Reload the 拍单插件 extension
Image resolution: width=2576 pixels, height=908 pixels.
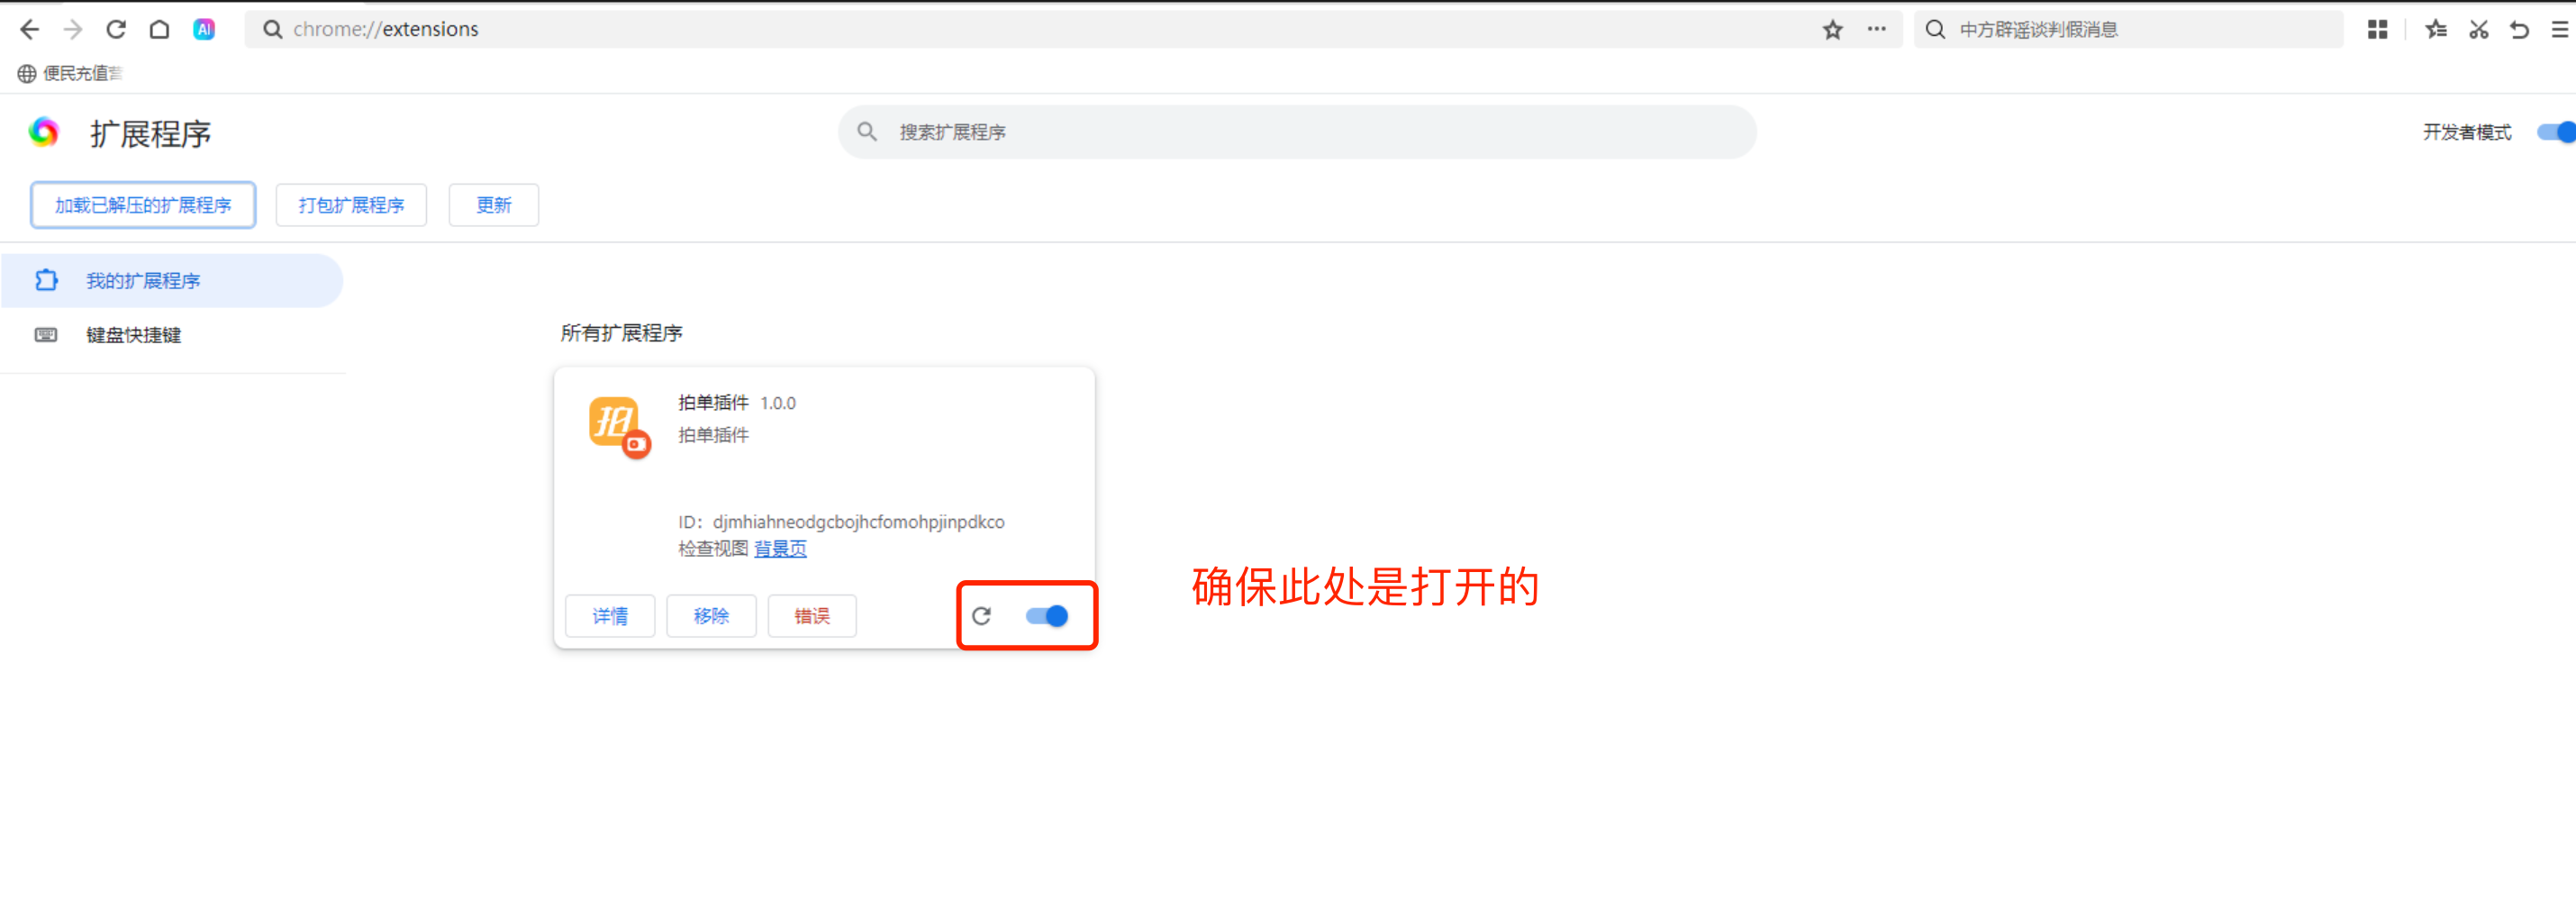(981, 616)
